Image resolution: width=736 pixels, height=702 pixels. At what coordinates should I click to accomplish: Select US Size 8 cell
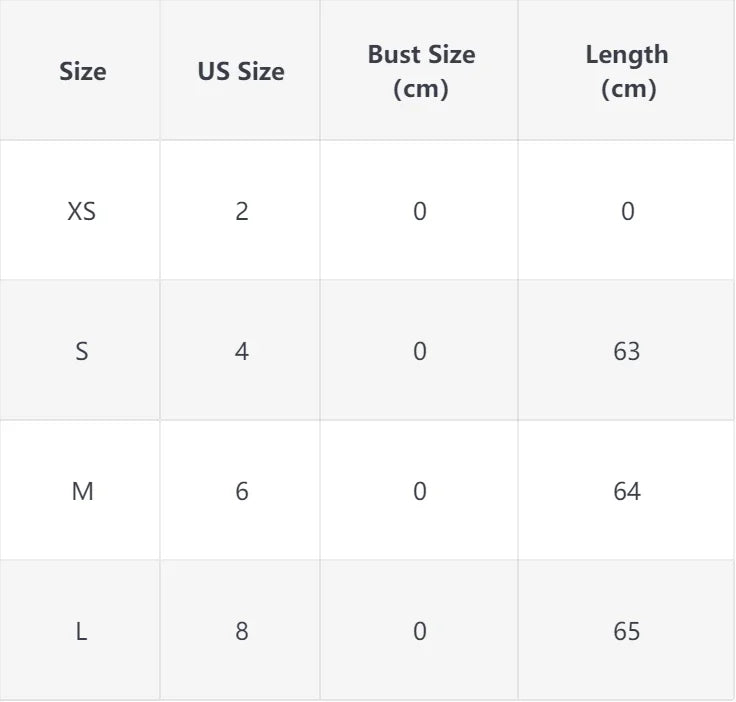(x=241, y=631)
